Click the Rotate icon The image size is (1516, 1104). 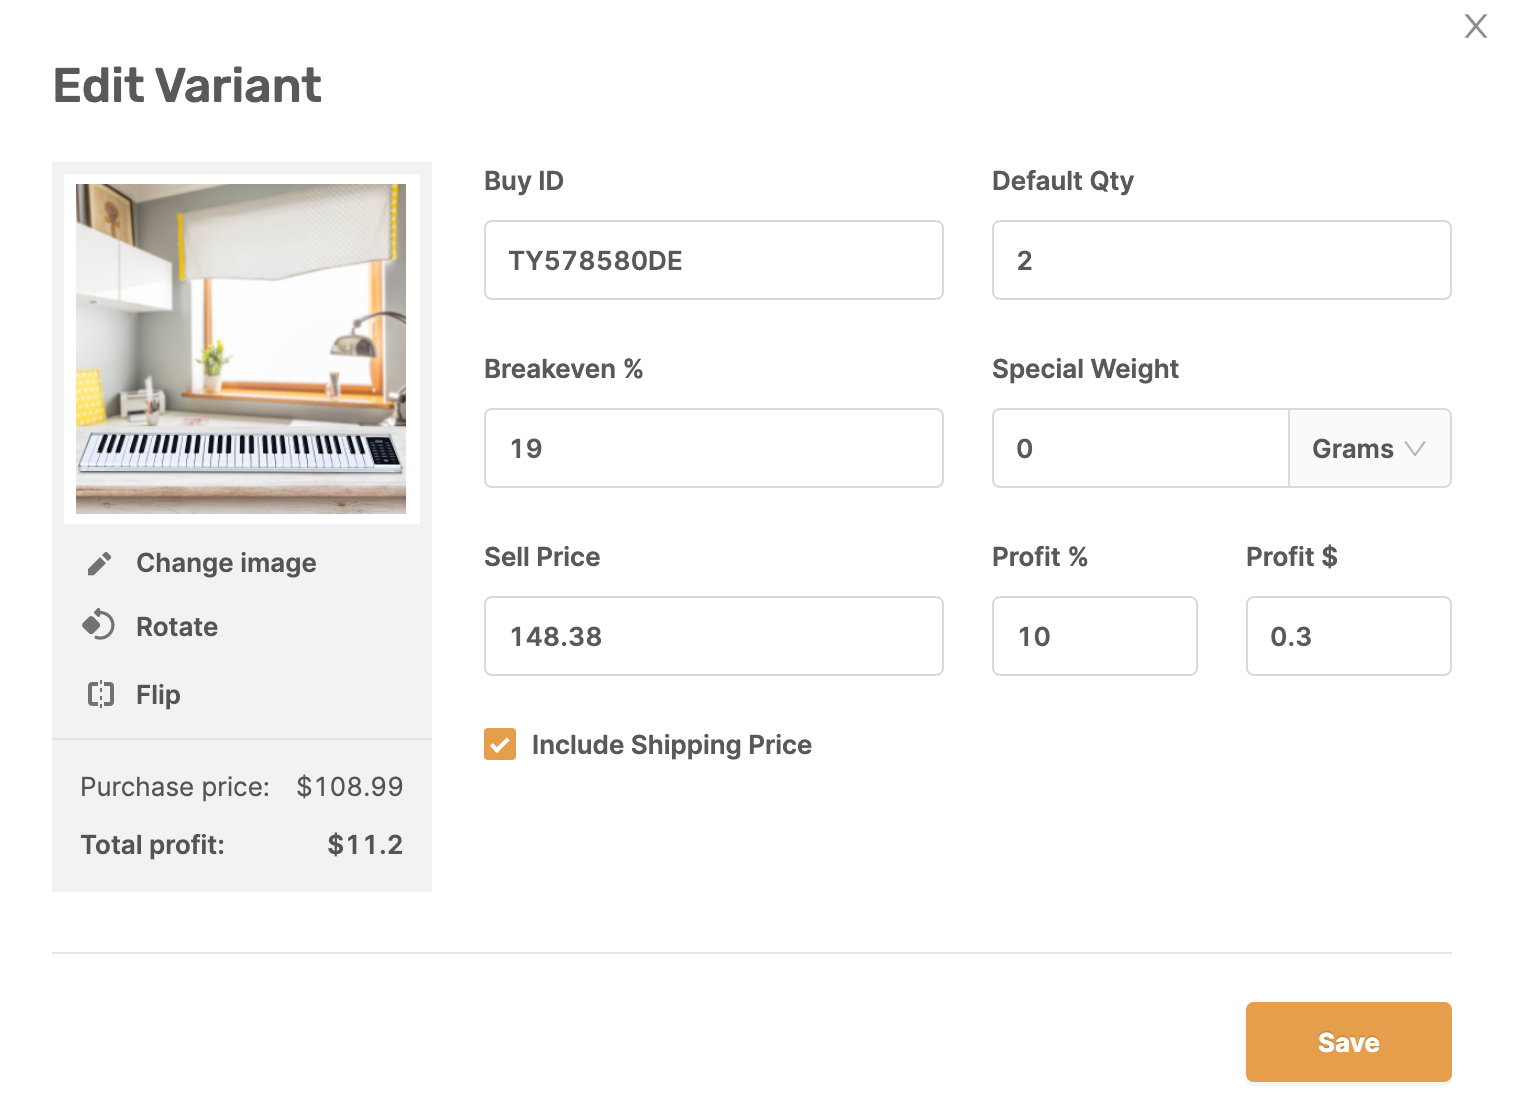[98, 625]
